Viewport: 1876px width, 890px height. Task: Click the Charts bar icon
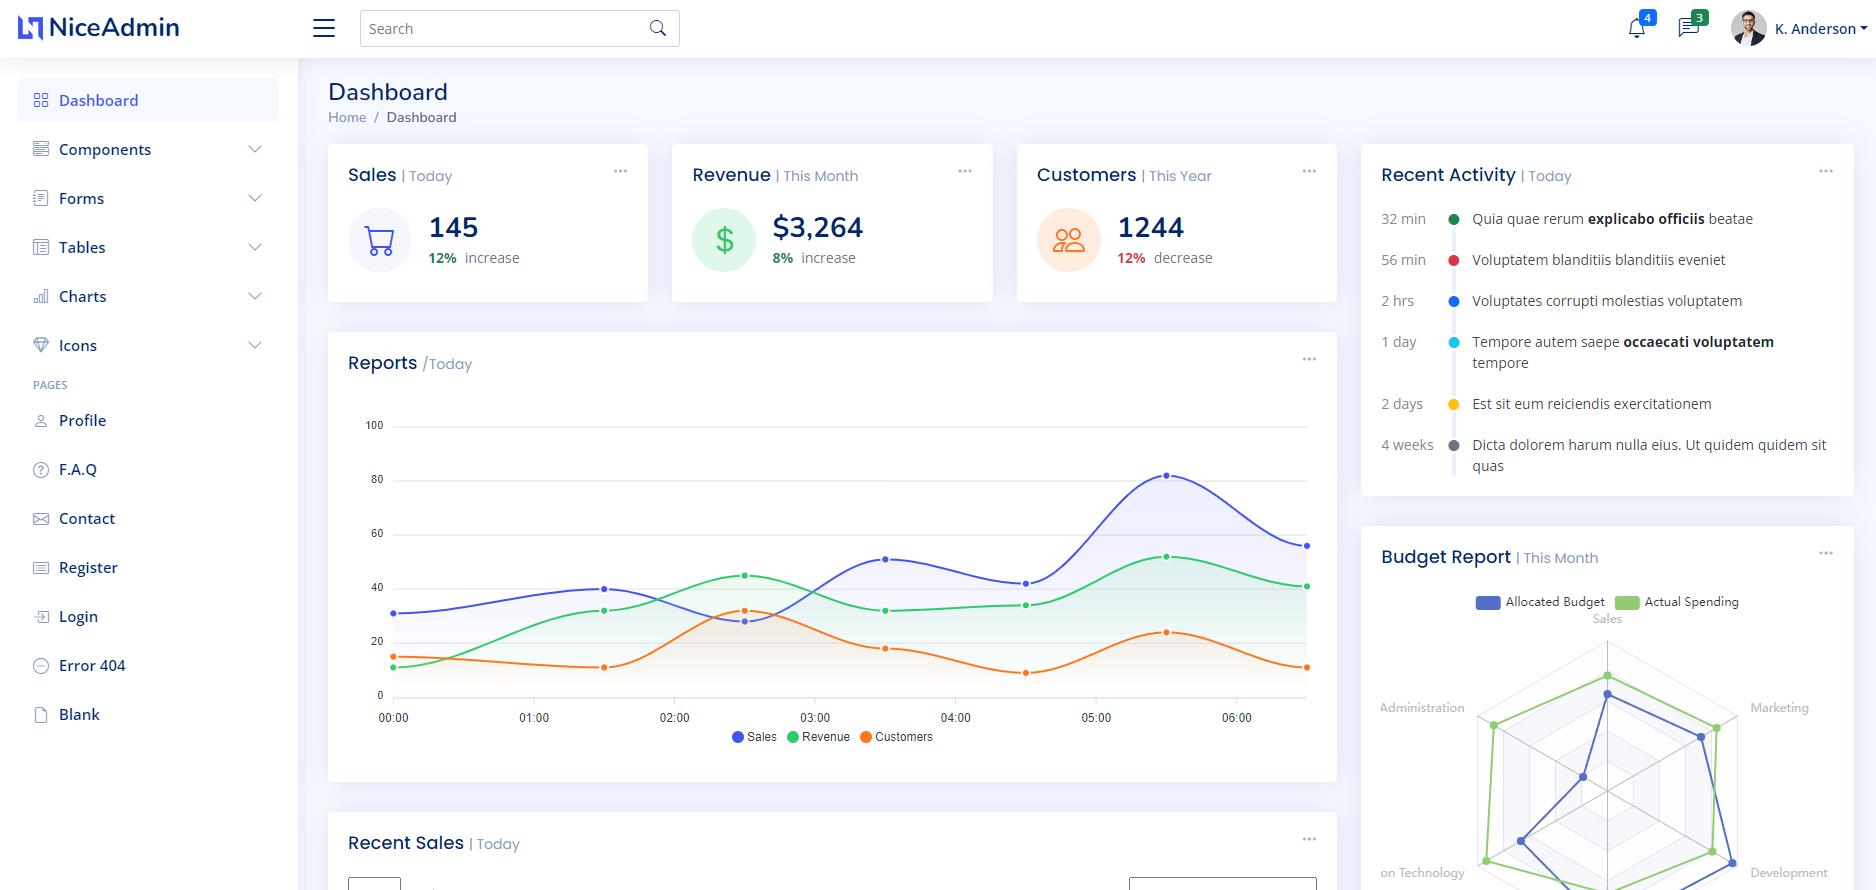[x=41, y=296]
